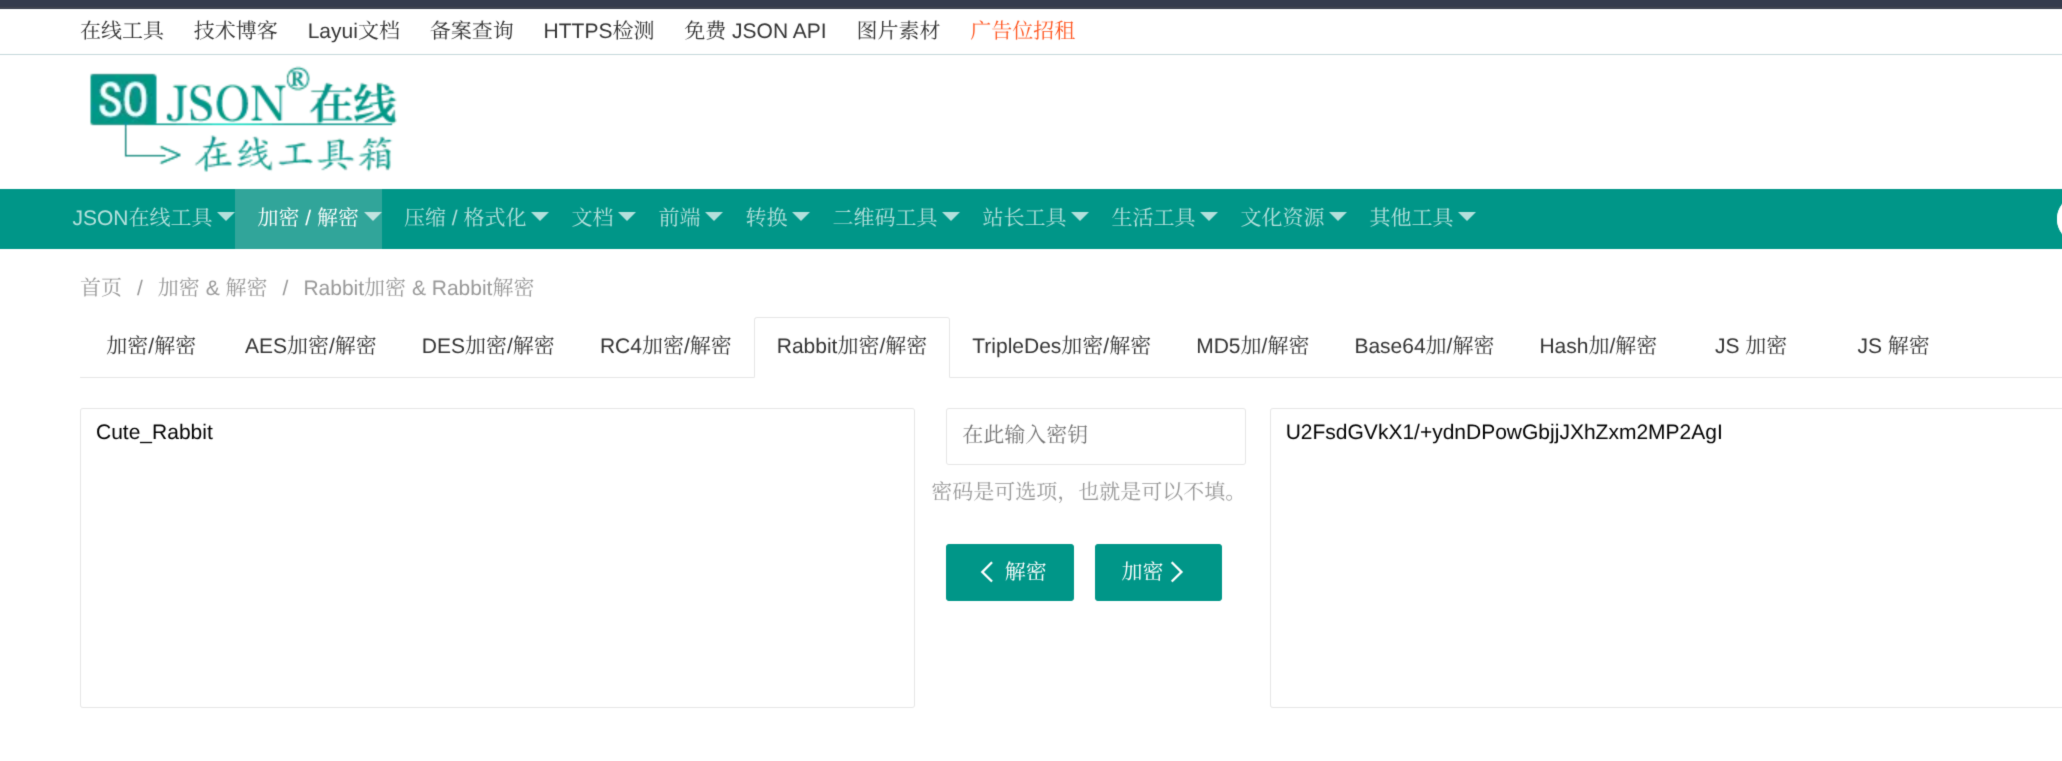The image size is (2062, 761).
Task: Open the 二维码工具 dropdown
Action: click(896, 218)
